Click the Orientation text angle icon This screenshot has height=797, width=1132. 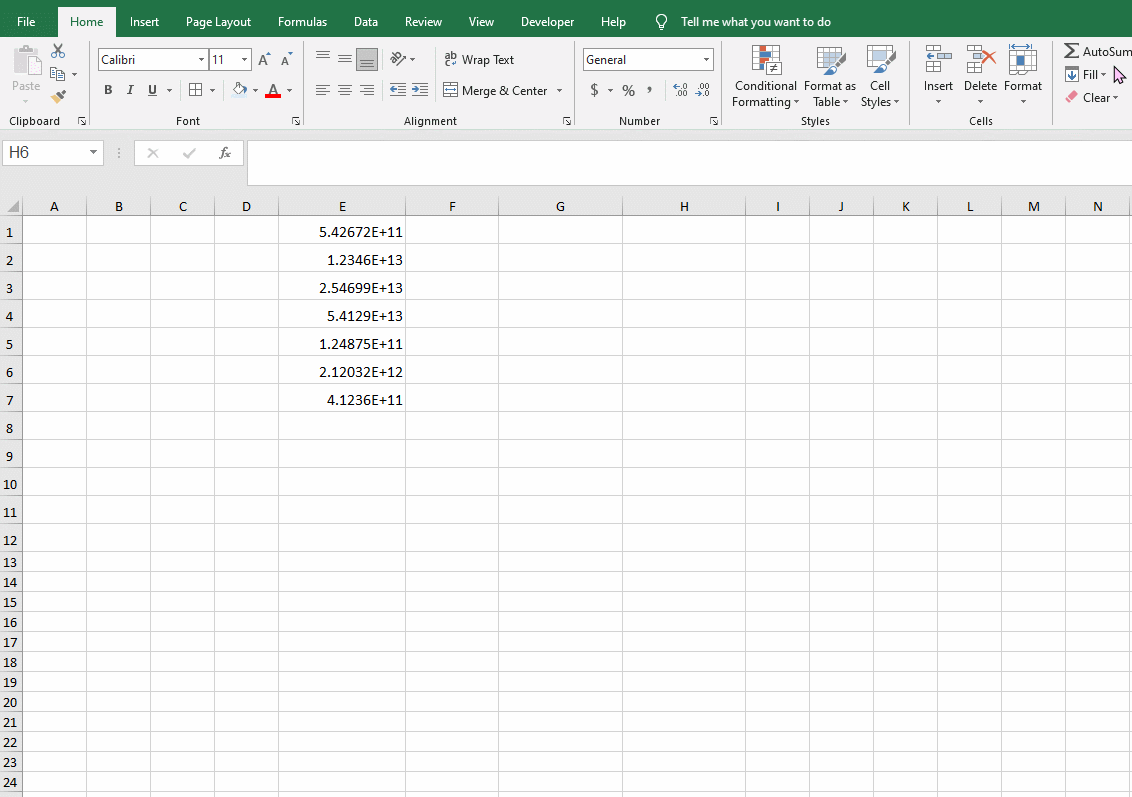399,59
